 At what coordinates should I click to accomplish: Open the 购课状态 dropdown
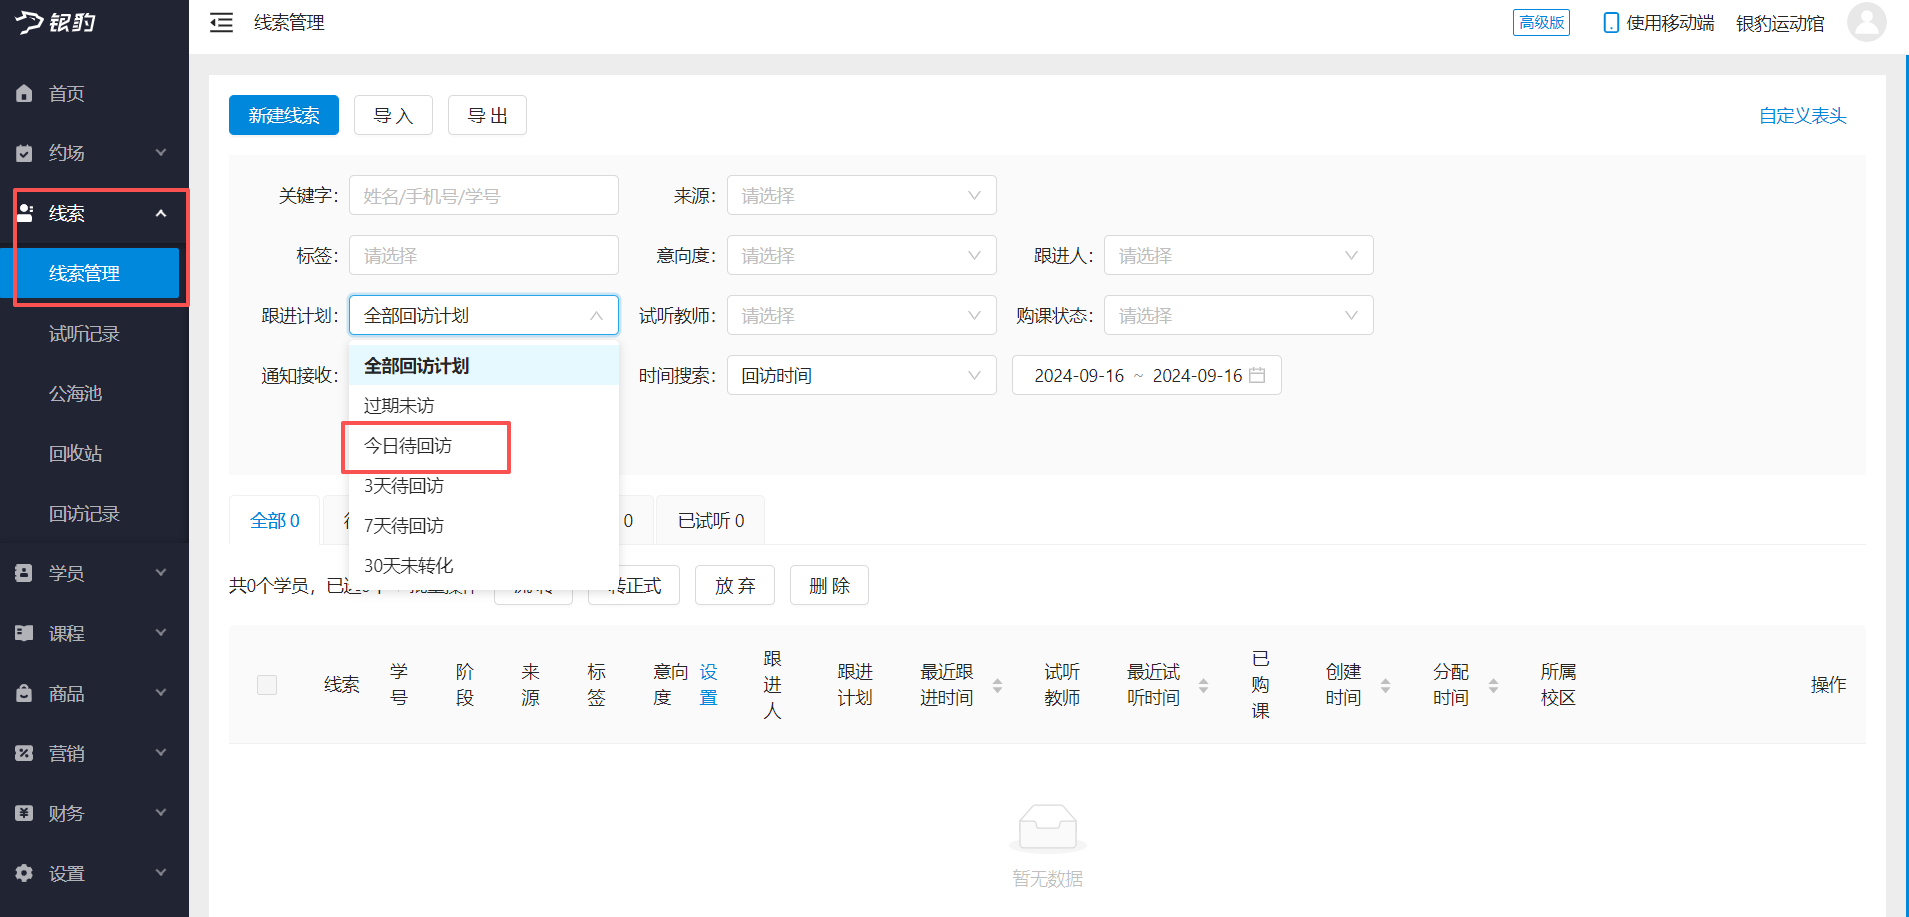click(x=1238, y=315)
